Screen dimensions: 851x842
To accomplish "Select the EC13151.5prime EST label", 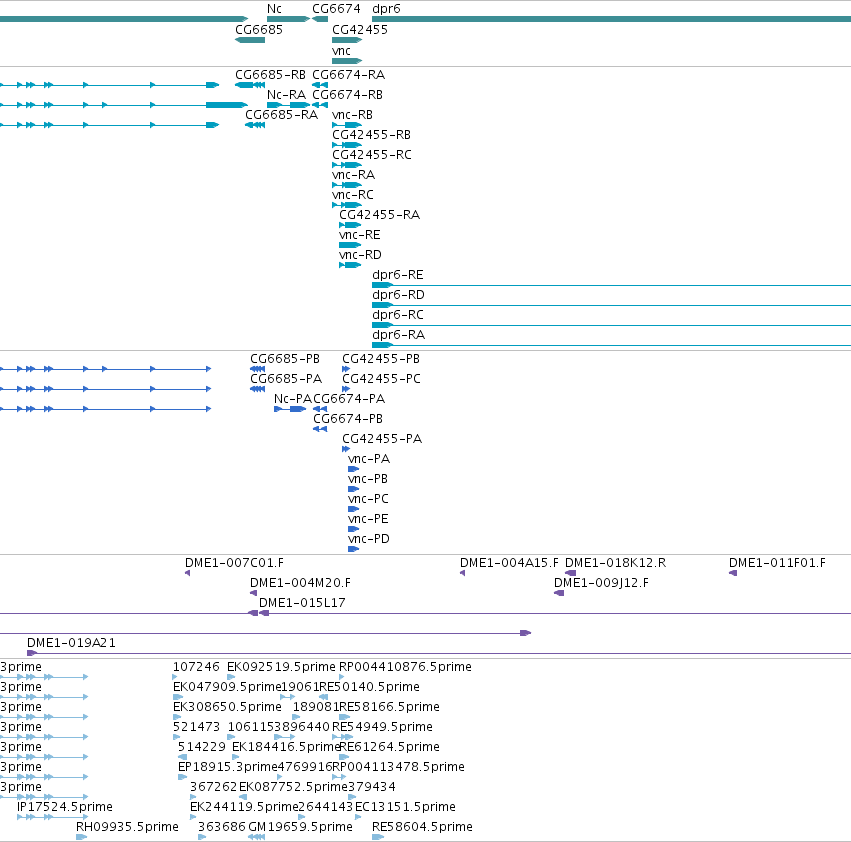I will click(405, 807).
